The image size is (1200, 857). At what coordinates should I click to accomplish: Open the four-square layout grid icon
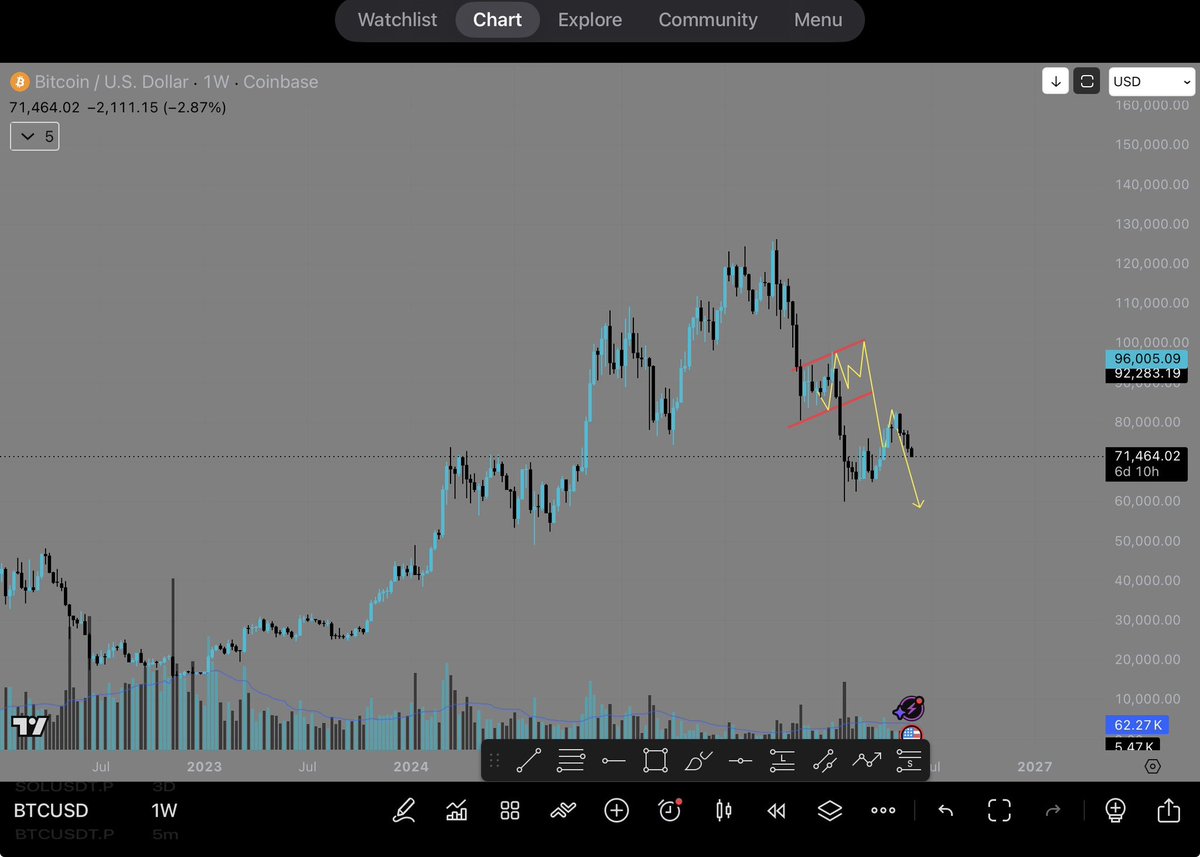[510, 810]
